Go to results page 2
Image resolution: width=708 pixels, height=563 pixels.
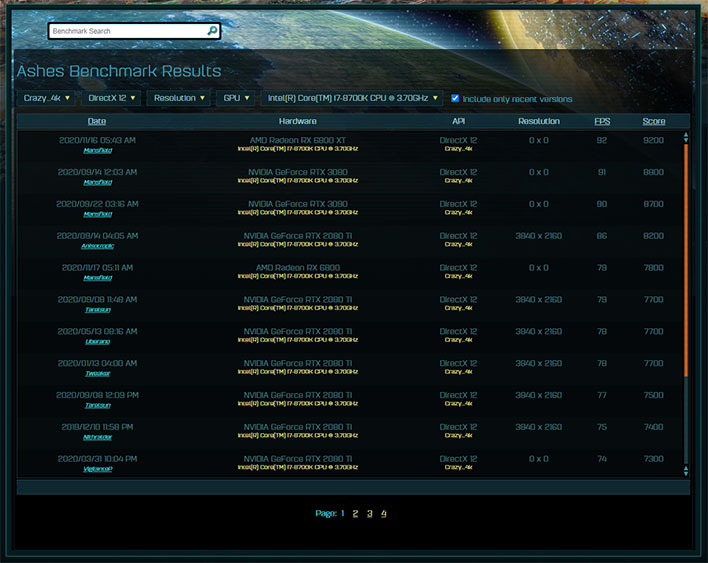point(355,513)
